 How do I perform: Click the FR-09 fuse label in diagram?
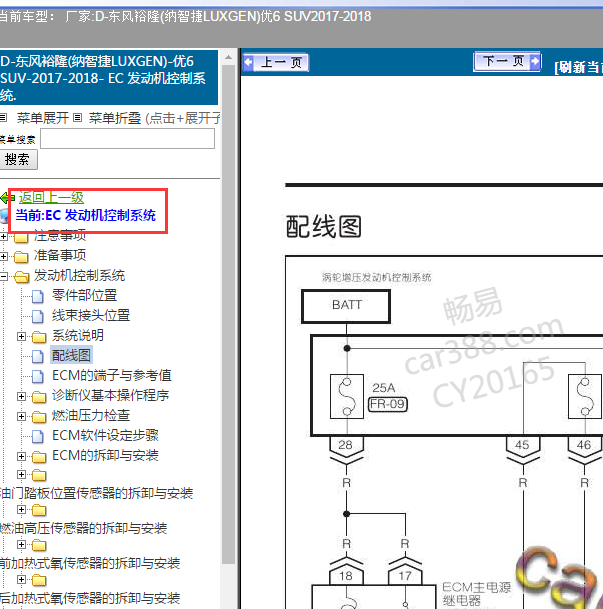388,404
